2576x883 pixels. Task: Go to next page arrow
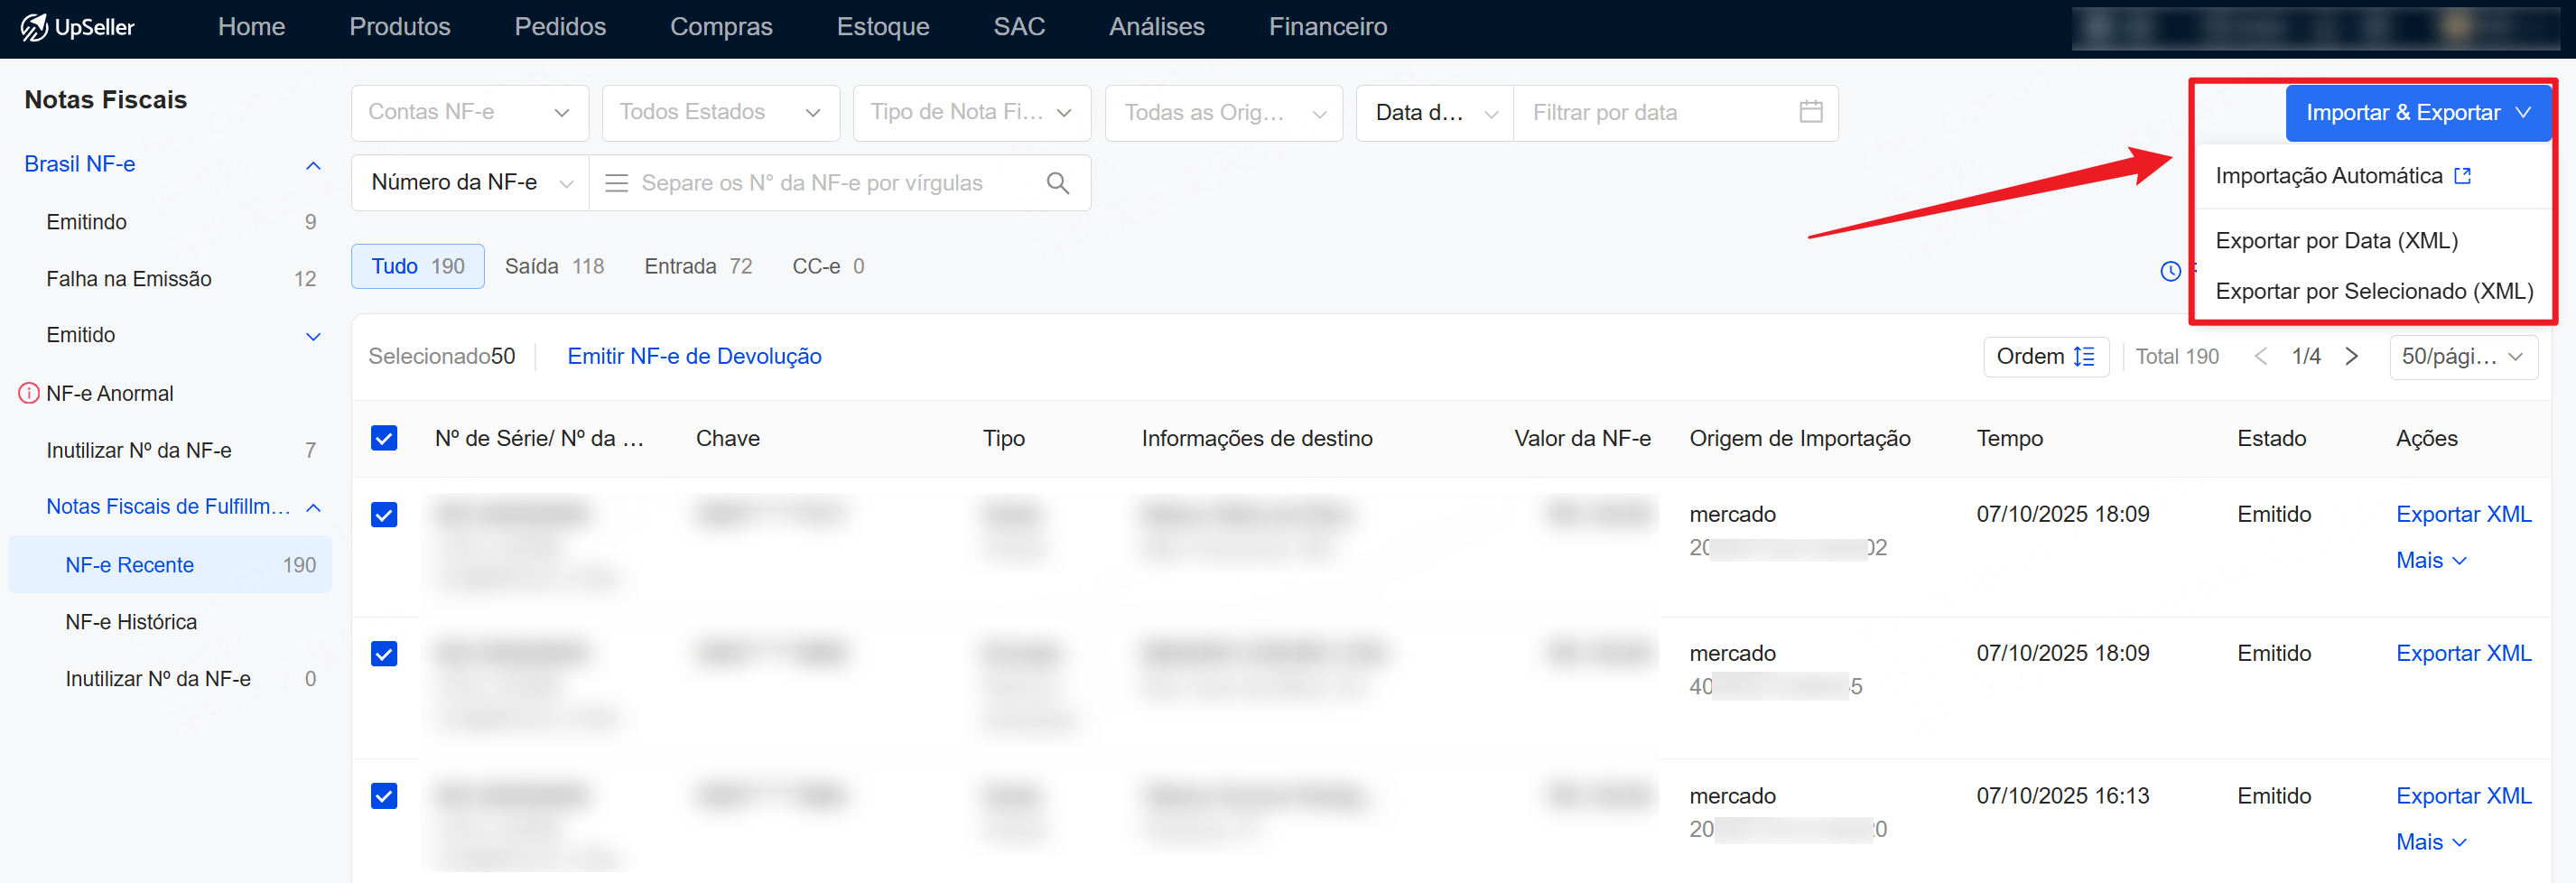coord(2352,357)
